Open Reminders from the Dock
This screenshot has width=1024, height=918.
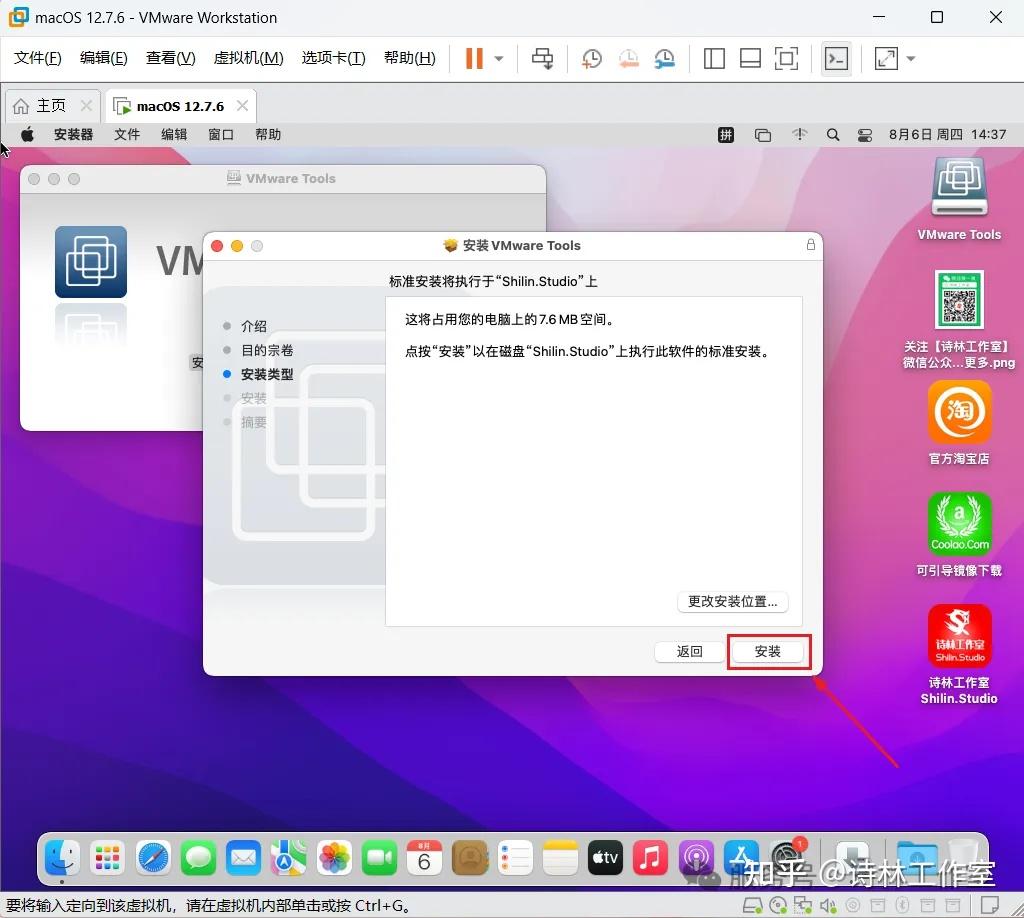tap(515, 857)
